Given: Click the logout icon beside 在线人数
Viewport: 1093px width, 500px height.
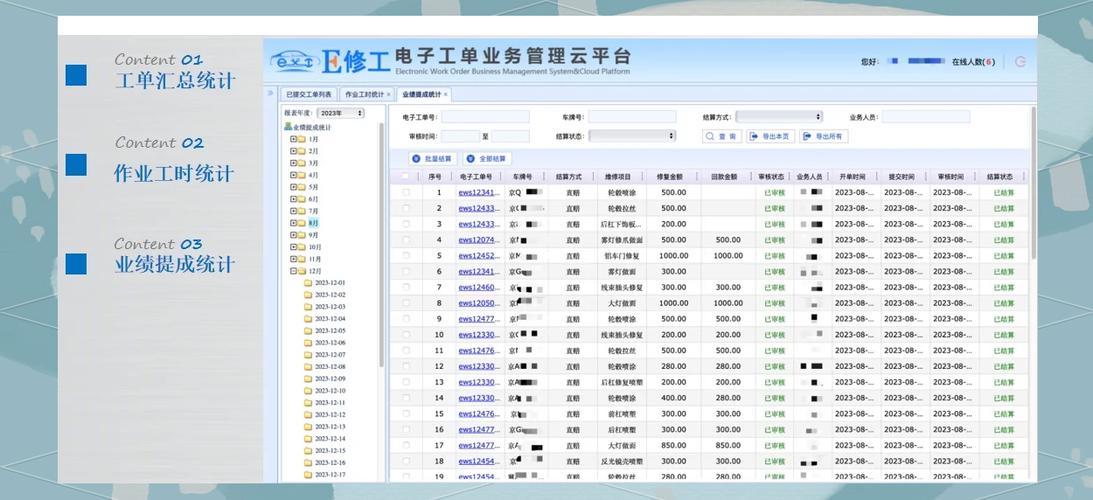Looking at the screenshot, I should [1021, 61].
